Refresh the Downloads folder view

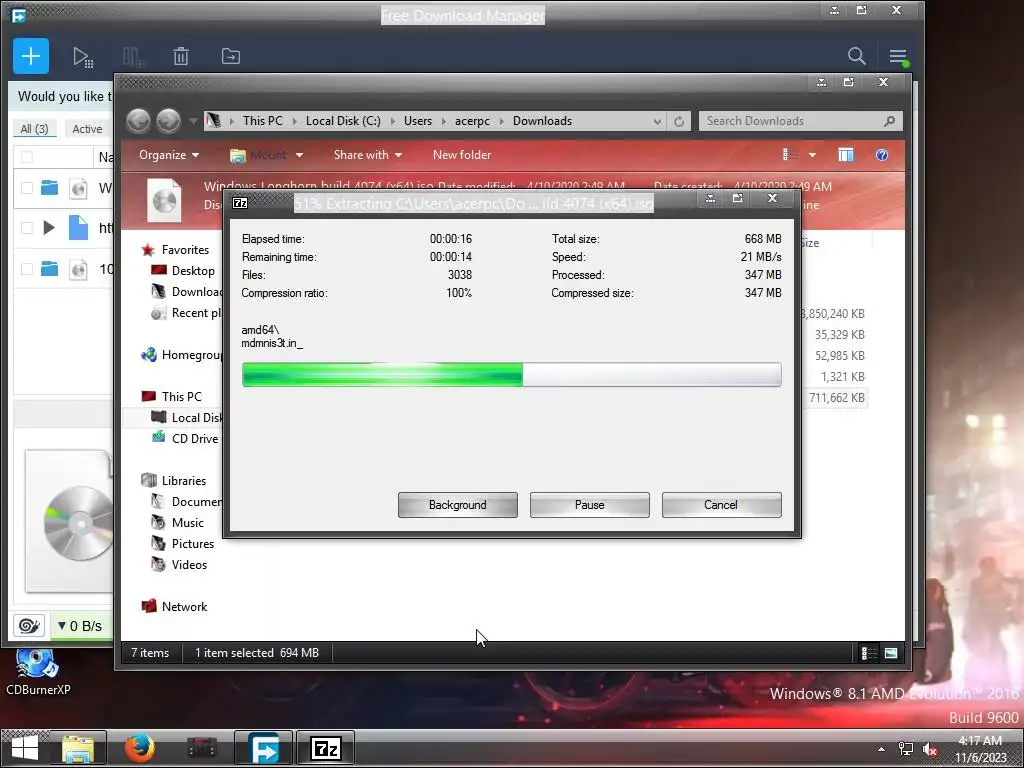point(679,121)
